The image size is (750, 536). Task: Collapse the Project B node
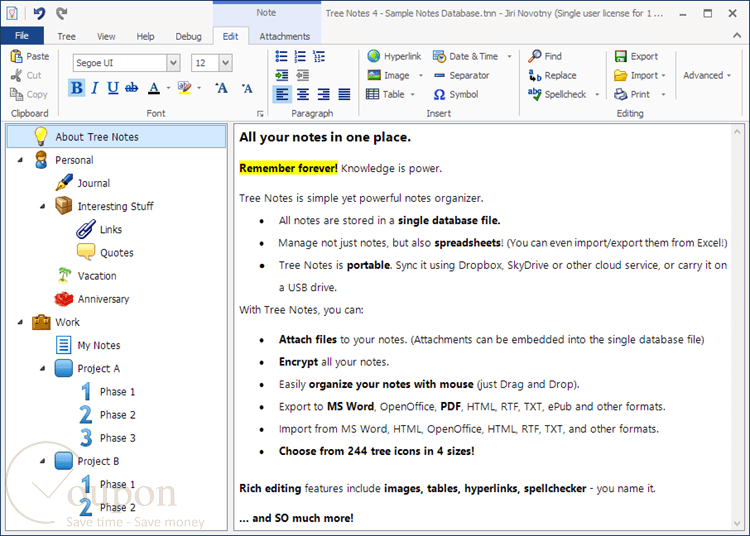(43, 461)
